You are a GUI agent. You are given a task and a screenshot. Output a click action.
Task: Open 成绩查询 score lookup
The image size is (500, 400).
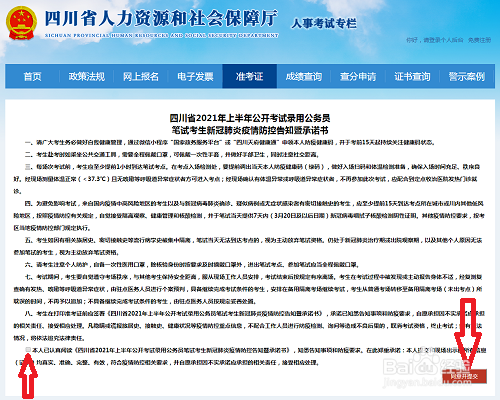coord(304,77)
